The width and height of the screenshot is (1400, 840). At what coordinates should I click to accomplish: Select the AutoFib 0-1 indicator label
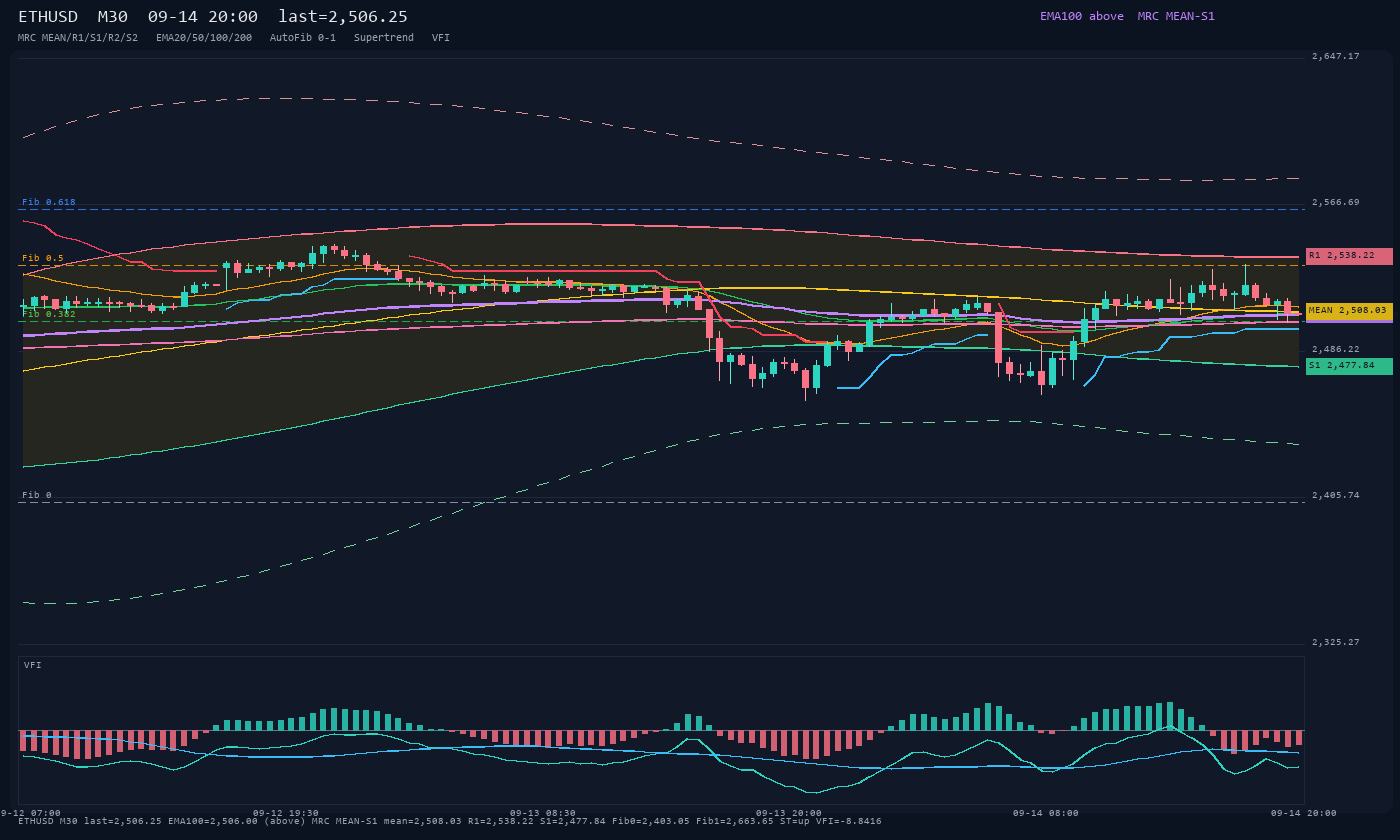pos(303,38)
